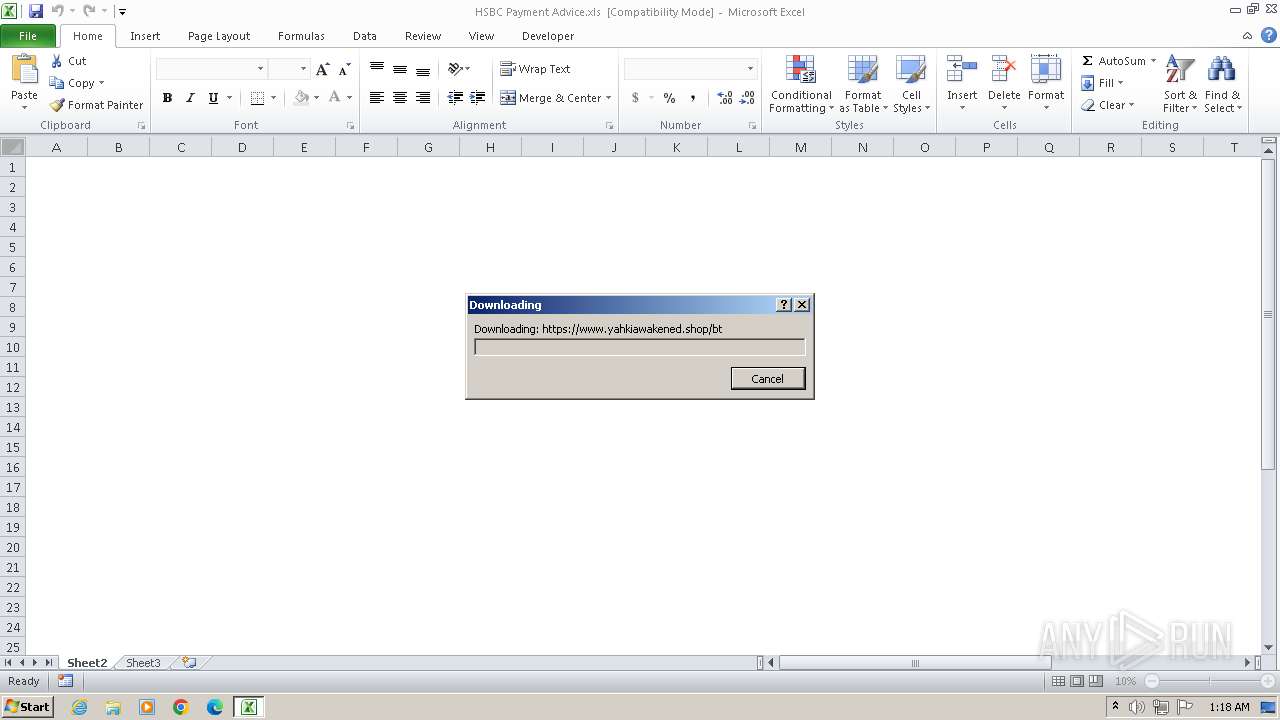Expand the Fill options dropdown

pyautogui.click(x=1120, y=83)
